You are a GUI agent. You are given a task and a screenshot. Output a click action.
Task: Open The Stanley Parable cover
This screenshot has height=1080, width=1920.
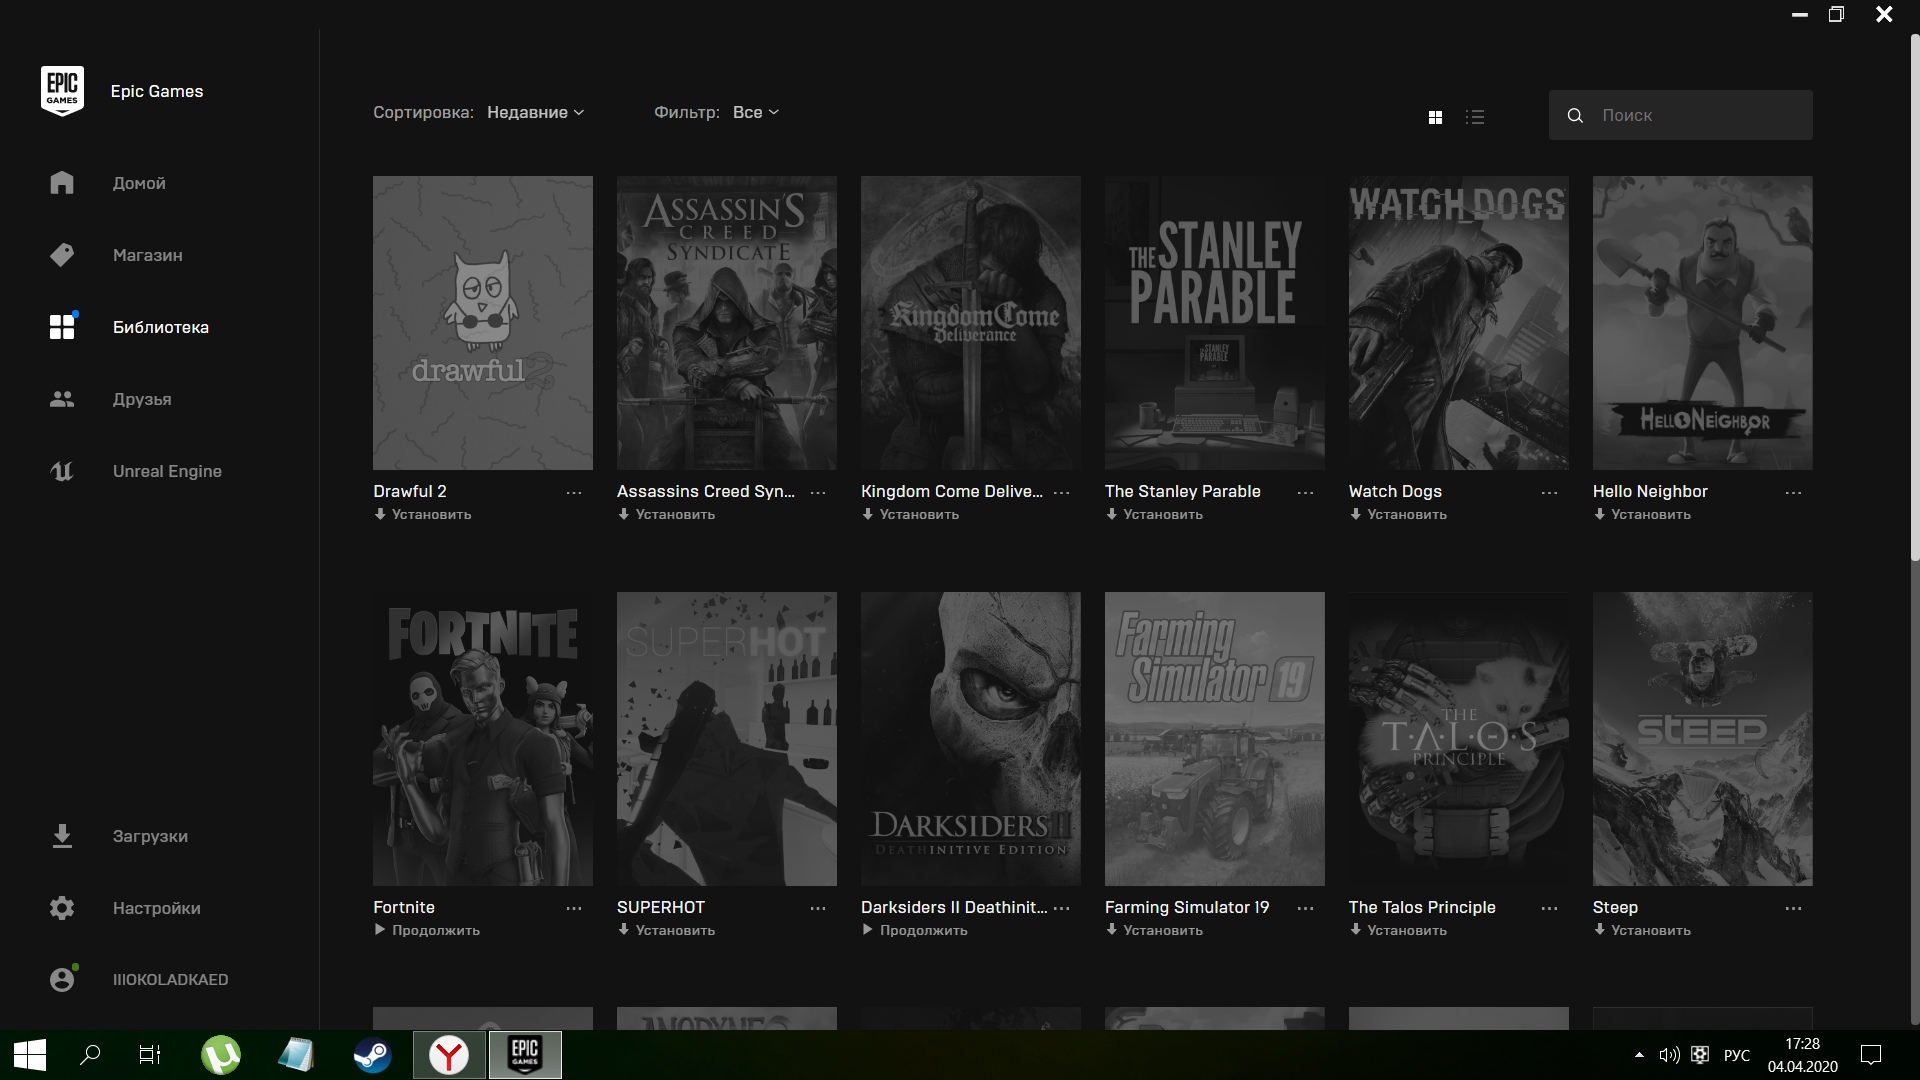[x=1215, y=323]
